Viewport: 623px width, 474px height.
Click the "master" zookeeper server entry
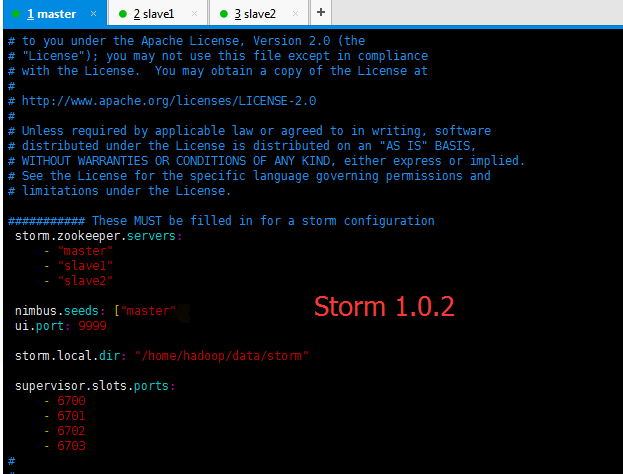(85, 251)
